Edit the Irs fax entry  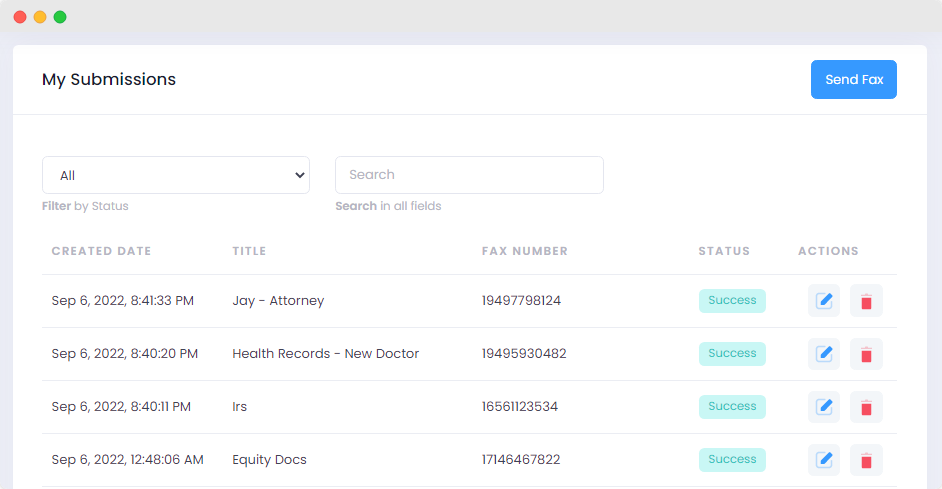click(824, 407)
